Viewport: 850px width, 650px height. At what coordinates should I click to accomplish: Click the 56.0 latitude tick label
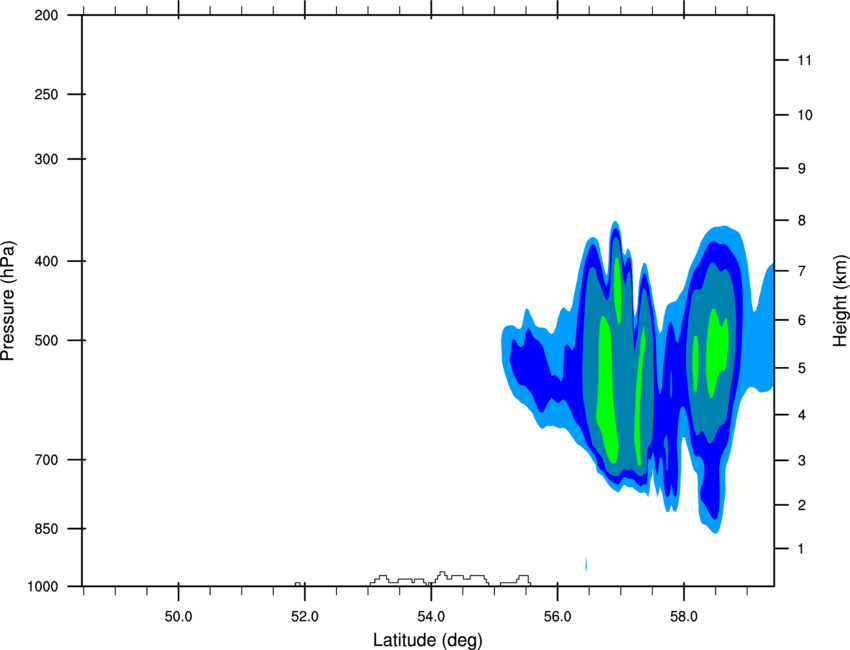557,616
